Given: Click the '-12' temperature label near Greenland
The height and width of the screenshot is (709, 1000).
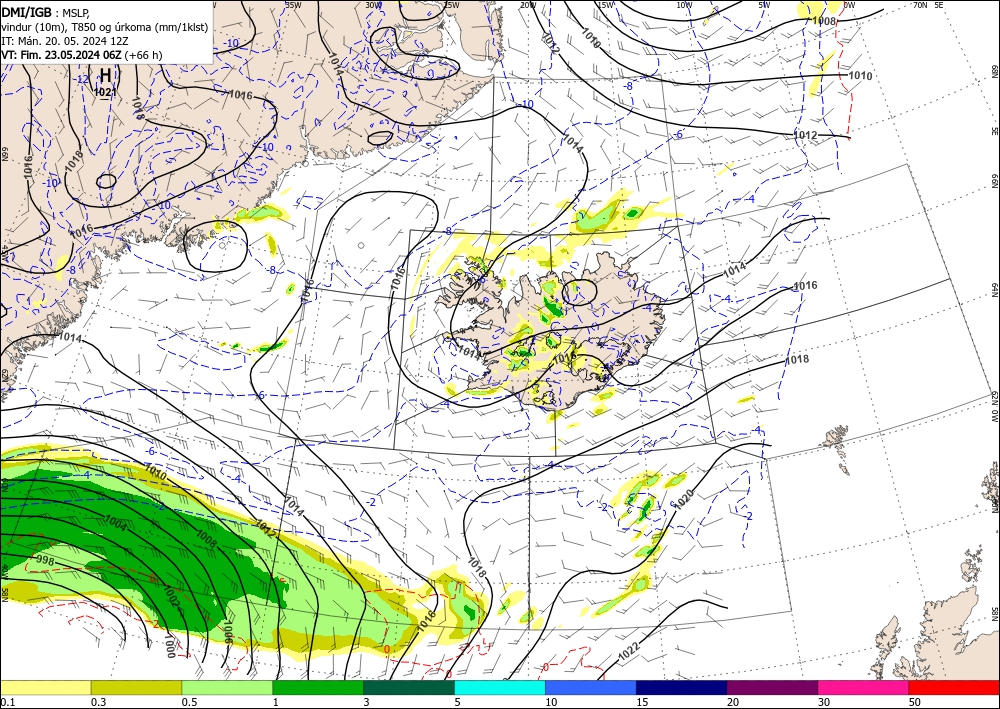Looking at the screenshot, I should coord(82,79).
